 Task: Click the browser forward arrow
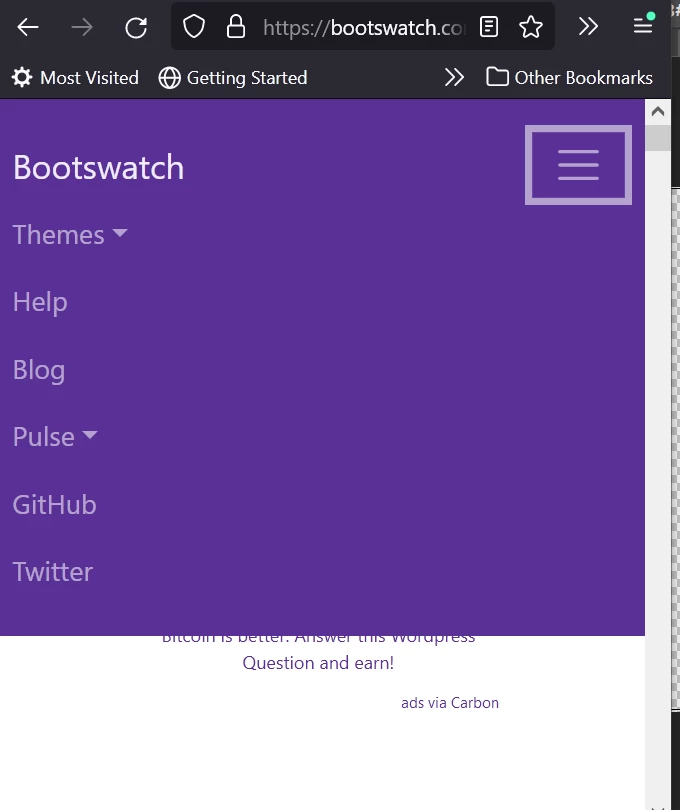82,27
